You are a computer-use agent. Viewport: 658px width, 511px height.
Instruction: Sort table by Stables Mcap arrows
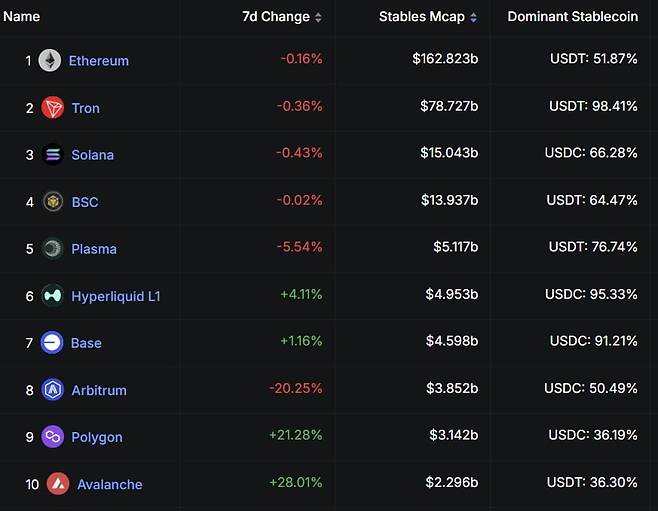(x=473, y=17)
